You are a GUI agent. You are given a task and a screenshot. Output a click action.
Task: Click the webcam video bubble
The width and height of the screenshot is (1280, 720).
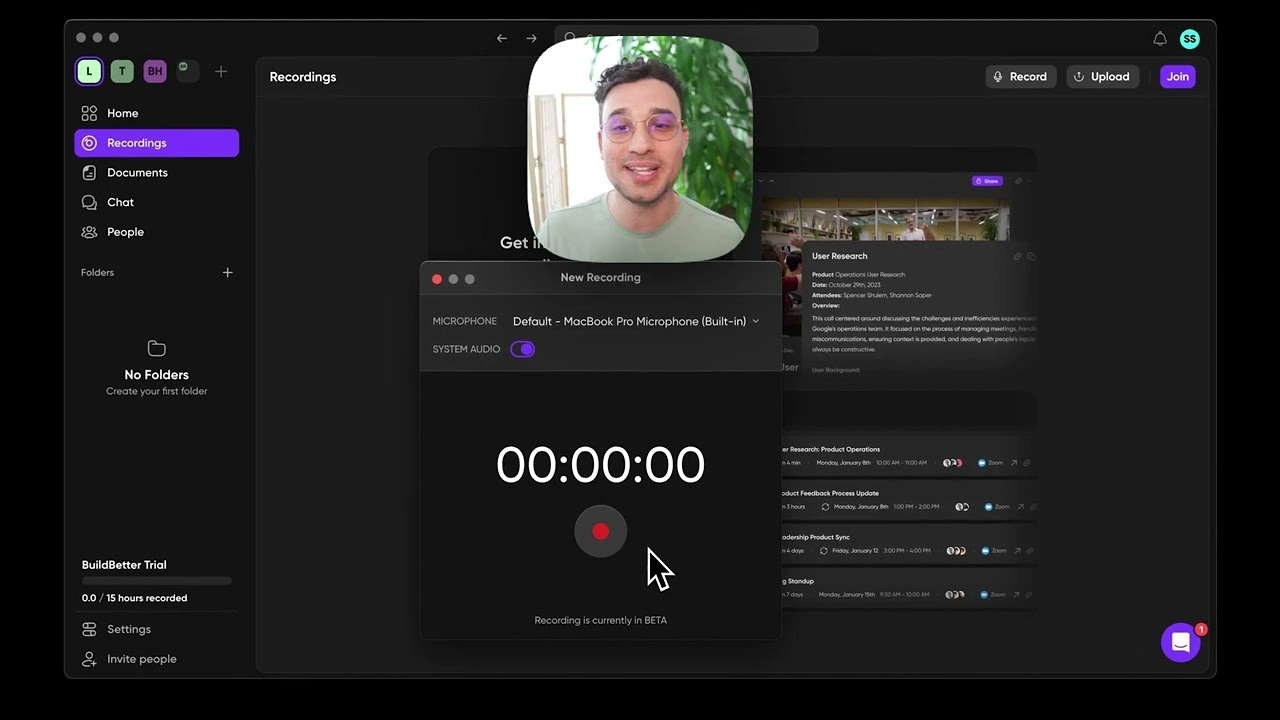pyautogui.click(x=640, y=149)
